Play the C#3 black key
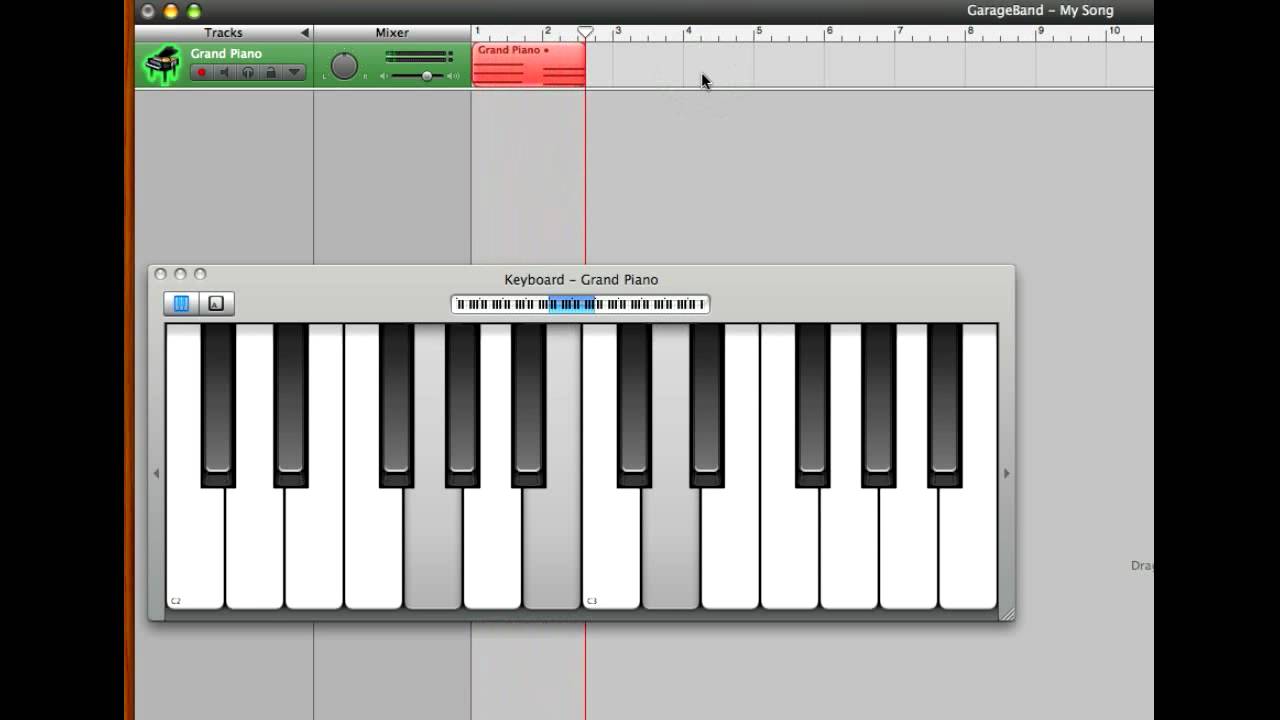 click(x=634, y=405)
